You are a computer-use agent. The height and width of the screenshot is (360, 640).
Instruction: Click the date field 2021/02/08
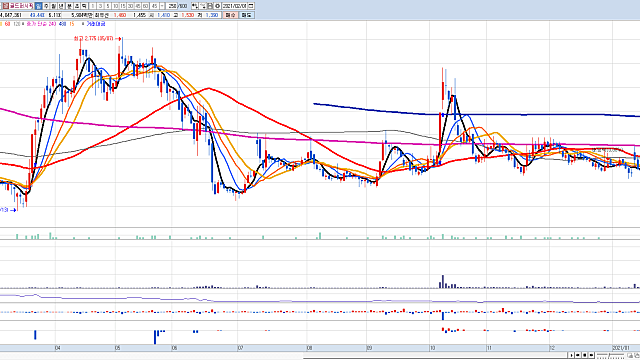[x=235, y=6]
